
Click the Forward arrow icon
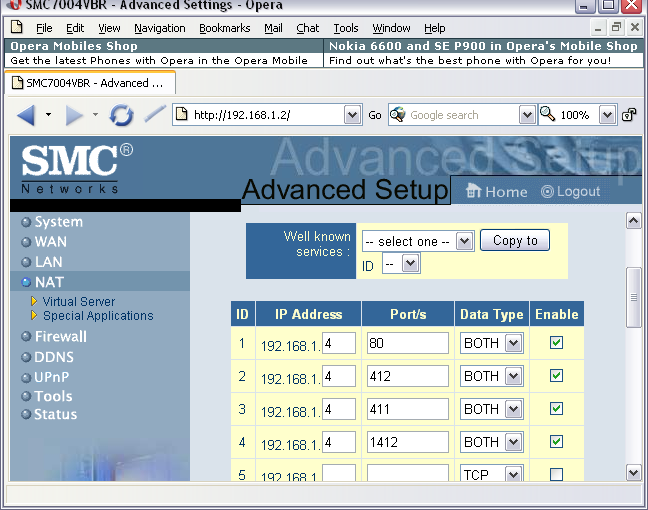74,115
